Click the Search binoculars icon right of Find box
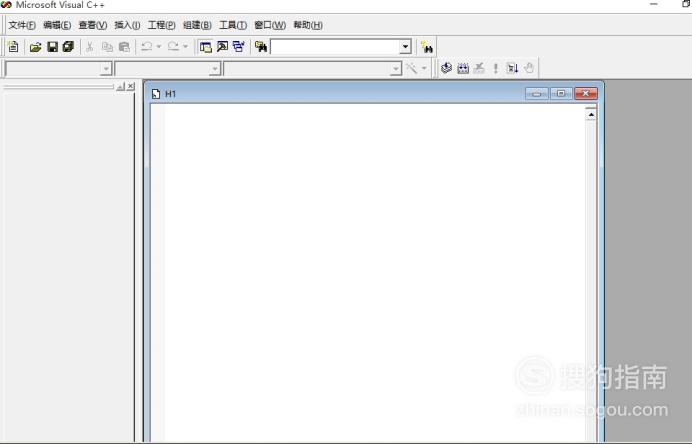Viewport: 692px width, 444px height. tap(427, 47)
